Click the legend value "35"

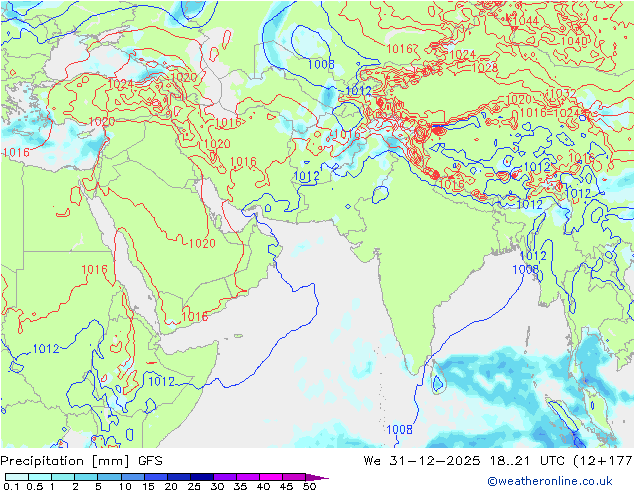tap(240, 486)
